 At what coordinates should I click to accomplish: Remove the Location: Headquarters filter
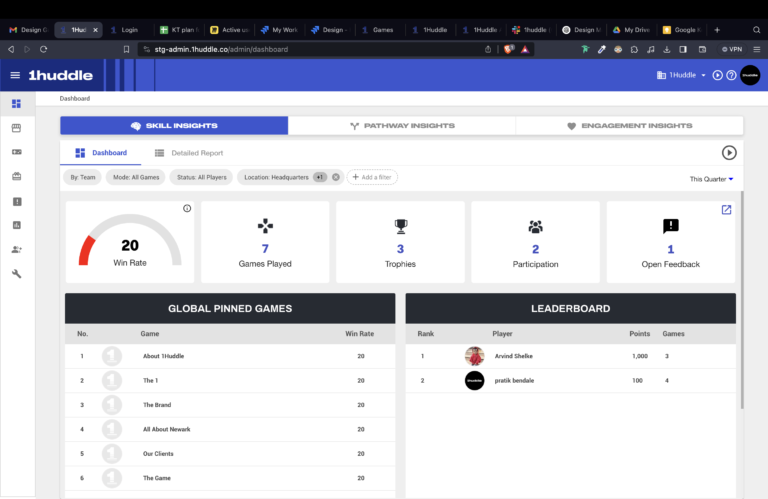pyautogui.click(x=336, y=177)
